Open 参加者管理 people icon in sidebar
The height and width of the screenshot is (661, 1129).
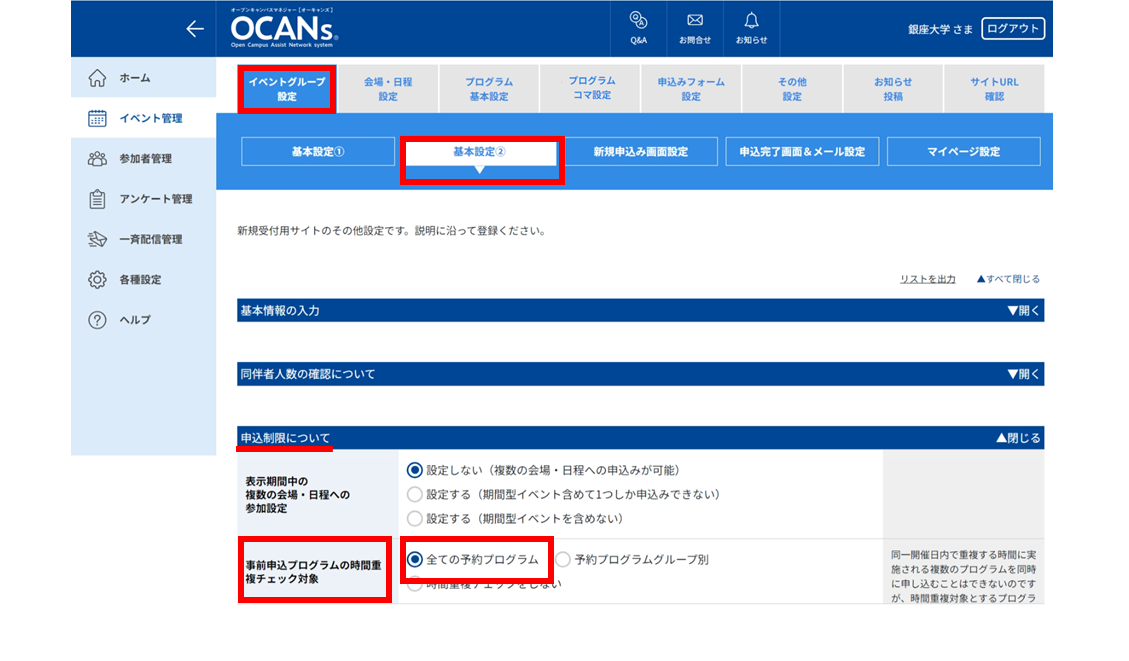point(97,158)
